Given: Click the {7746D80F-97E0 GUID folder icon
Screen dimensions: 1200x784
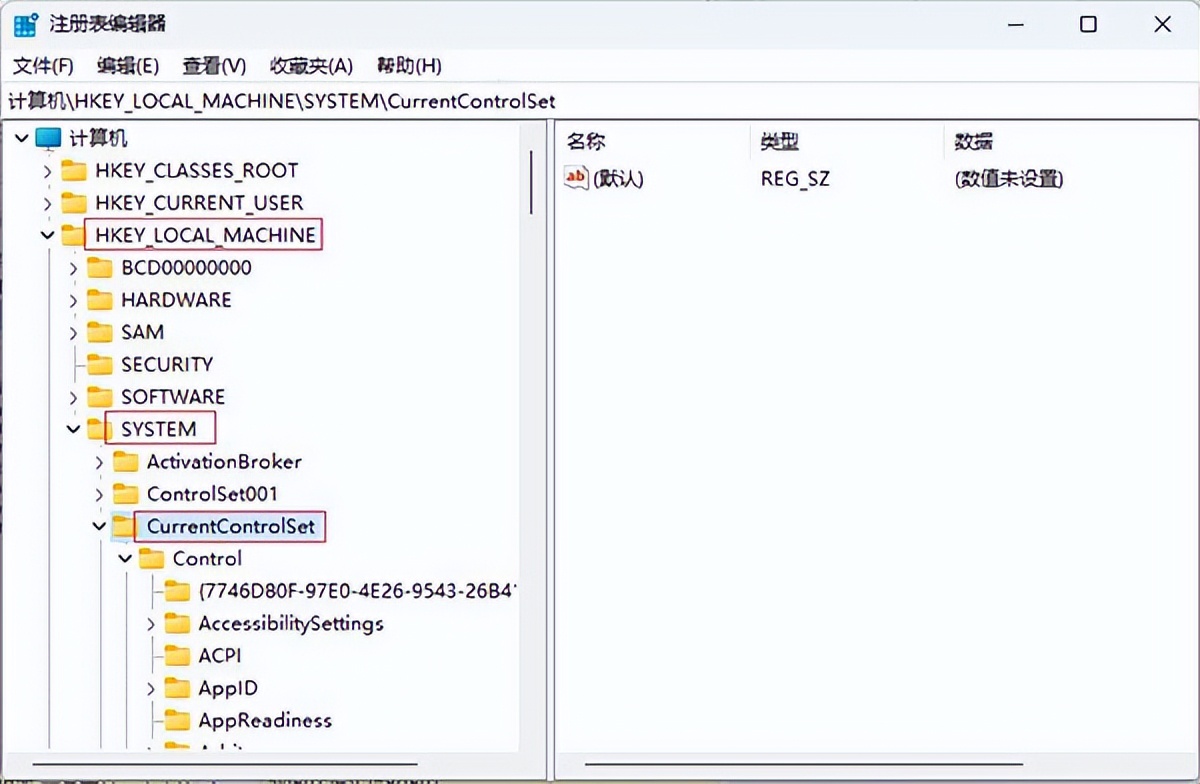Looking at the screenshot, I should (177, 591).
